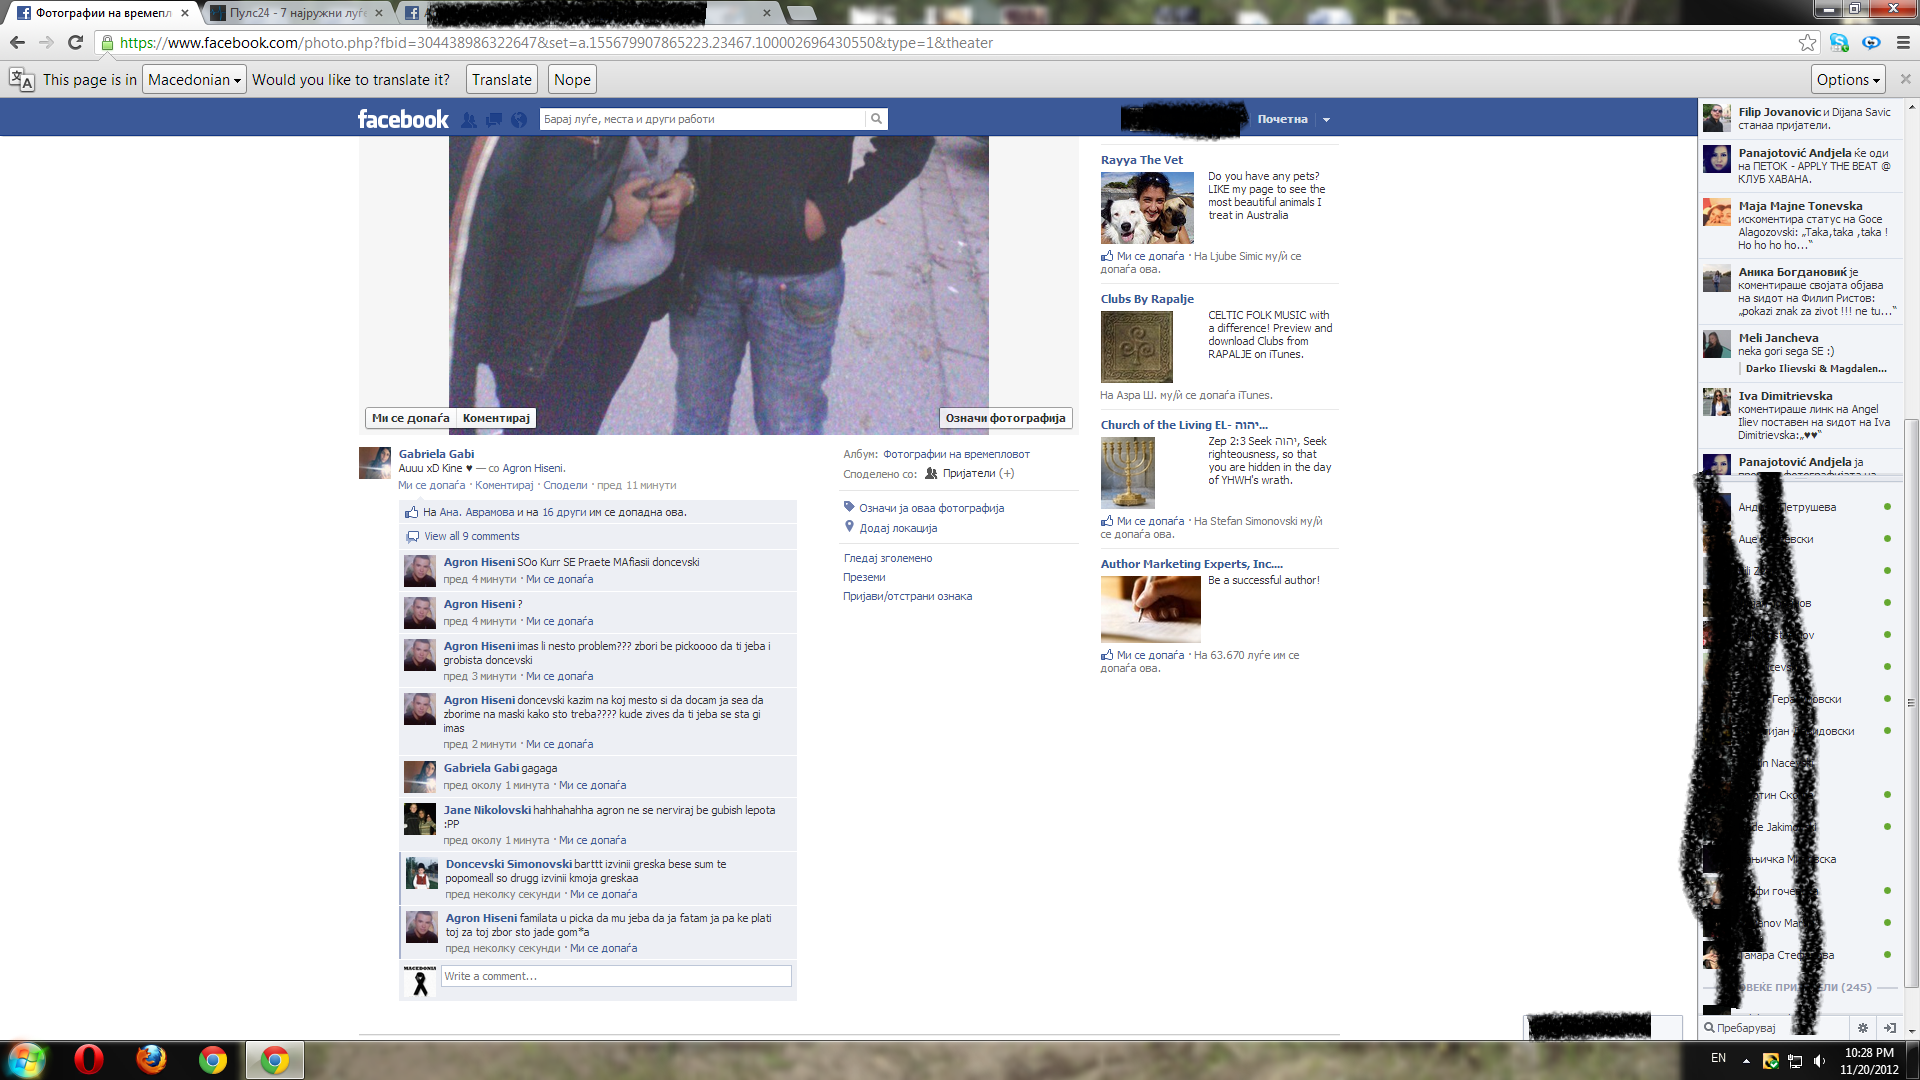Screen dimensions: 1920x1080
Task: Open Doncevski Simonovski profile link
Action: click(509, 864)
